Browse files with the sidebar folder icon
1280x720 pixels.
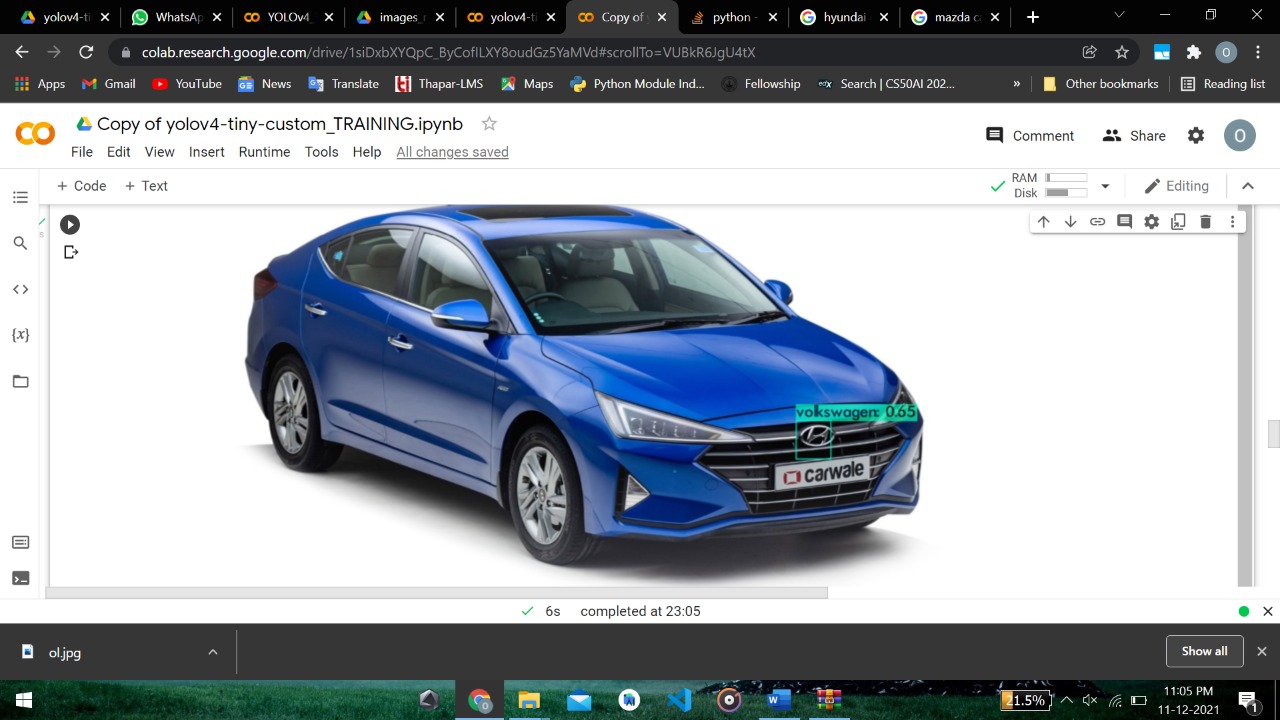20,381
